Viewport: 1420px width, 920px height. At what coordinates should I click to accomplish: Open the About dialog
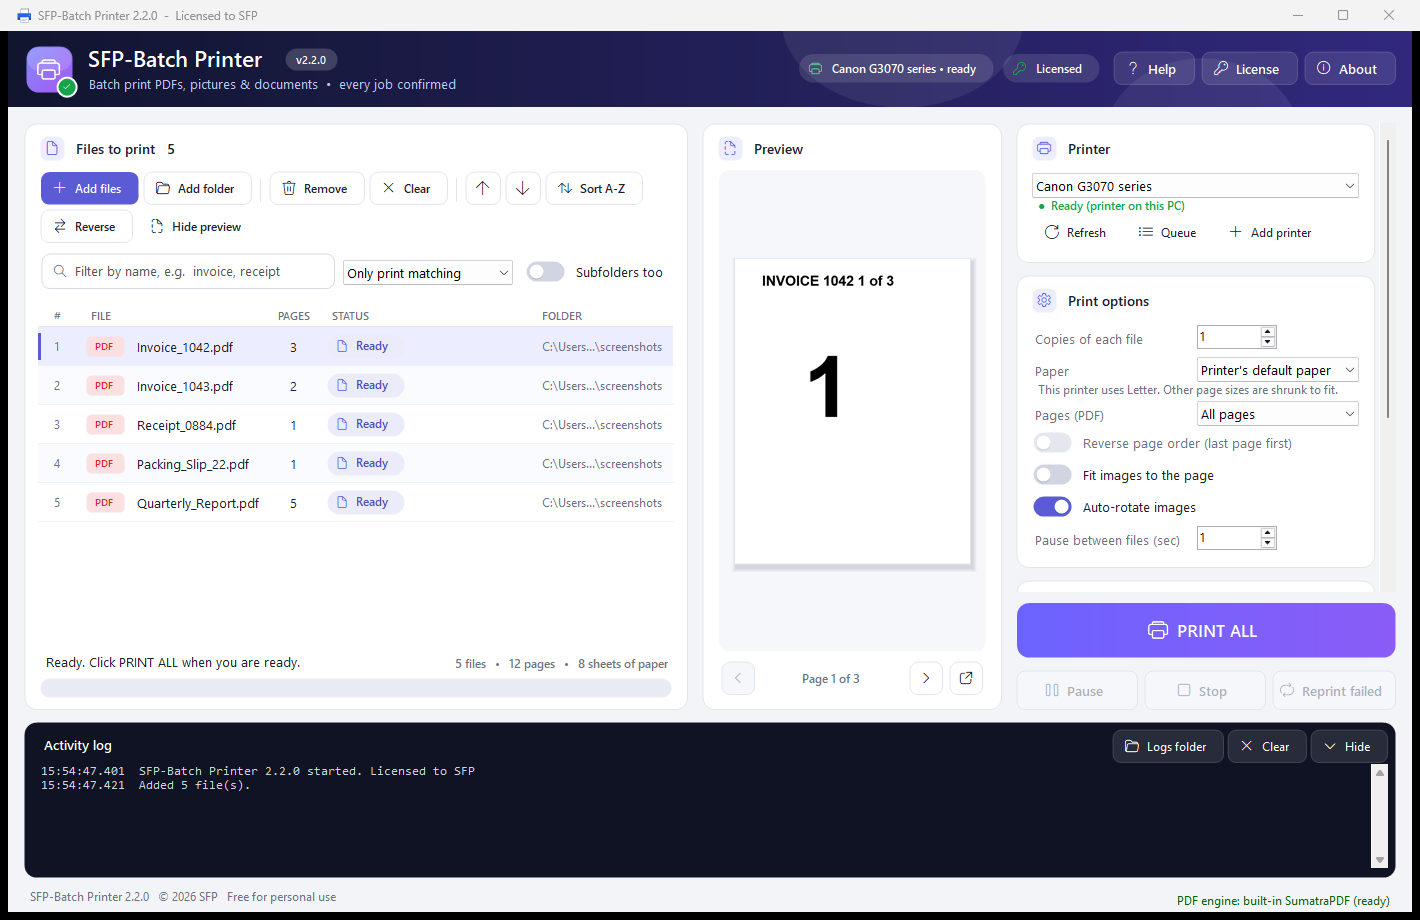(1349, 68)
